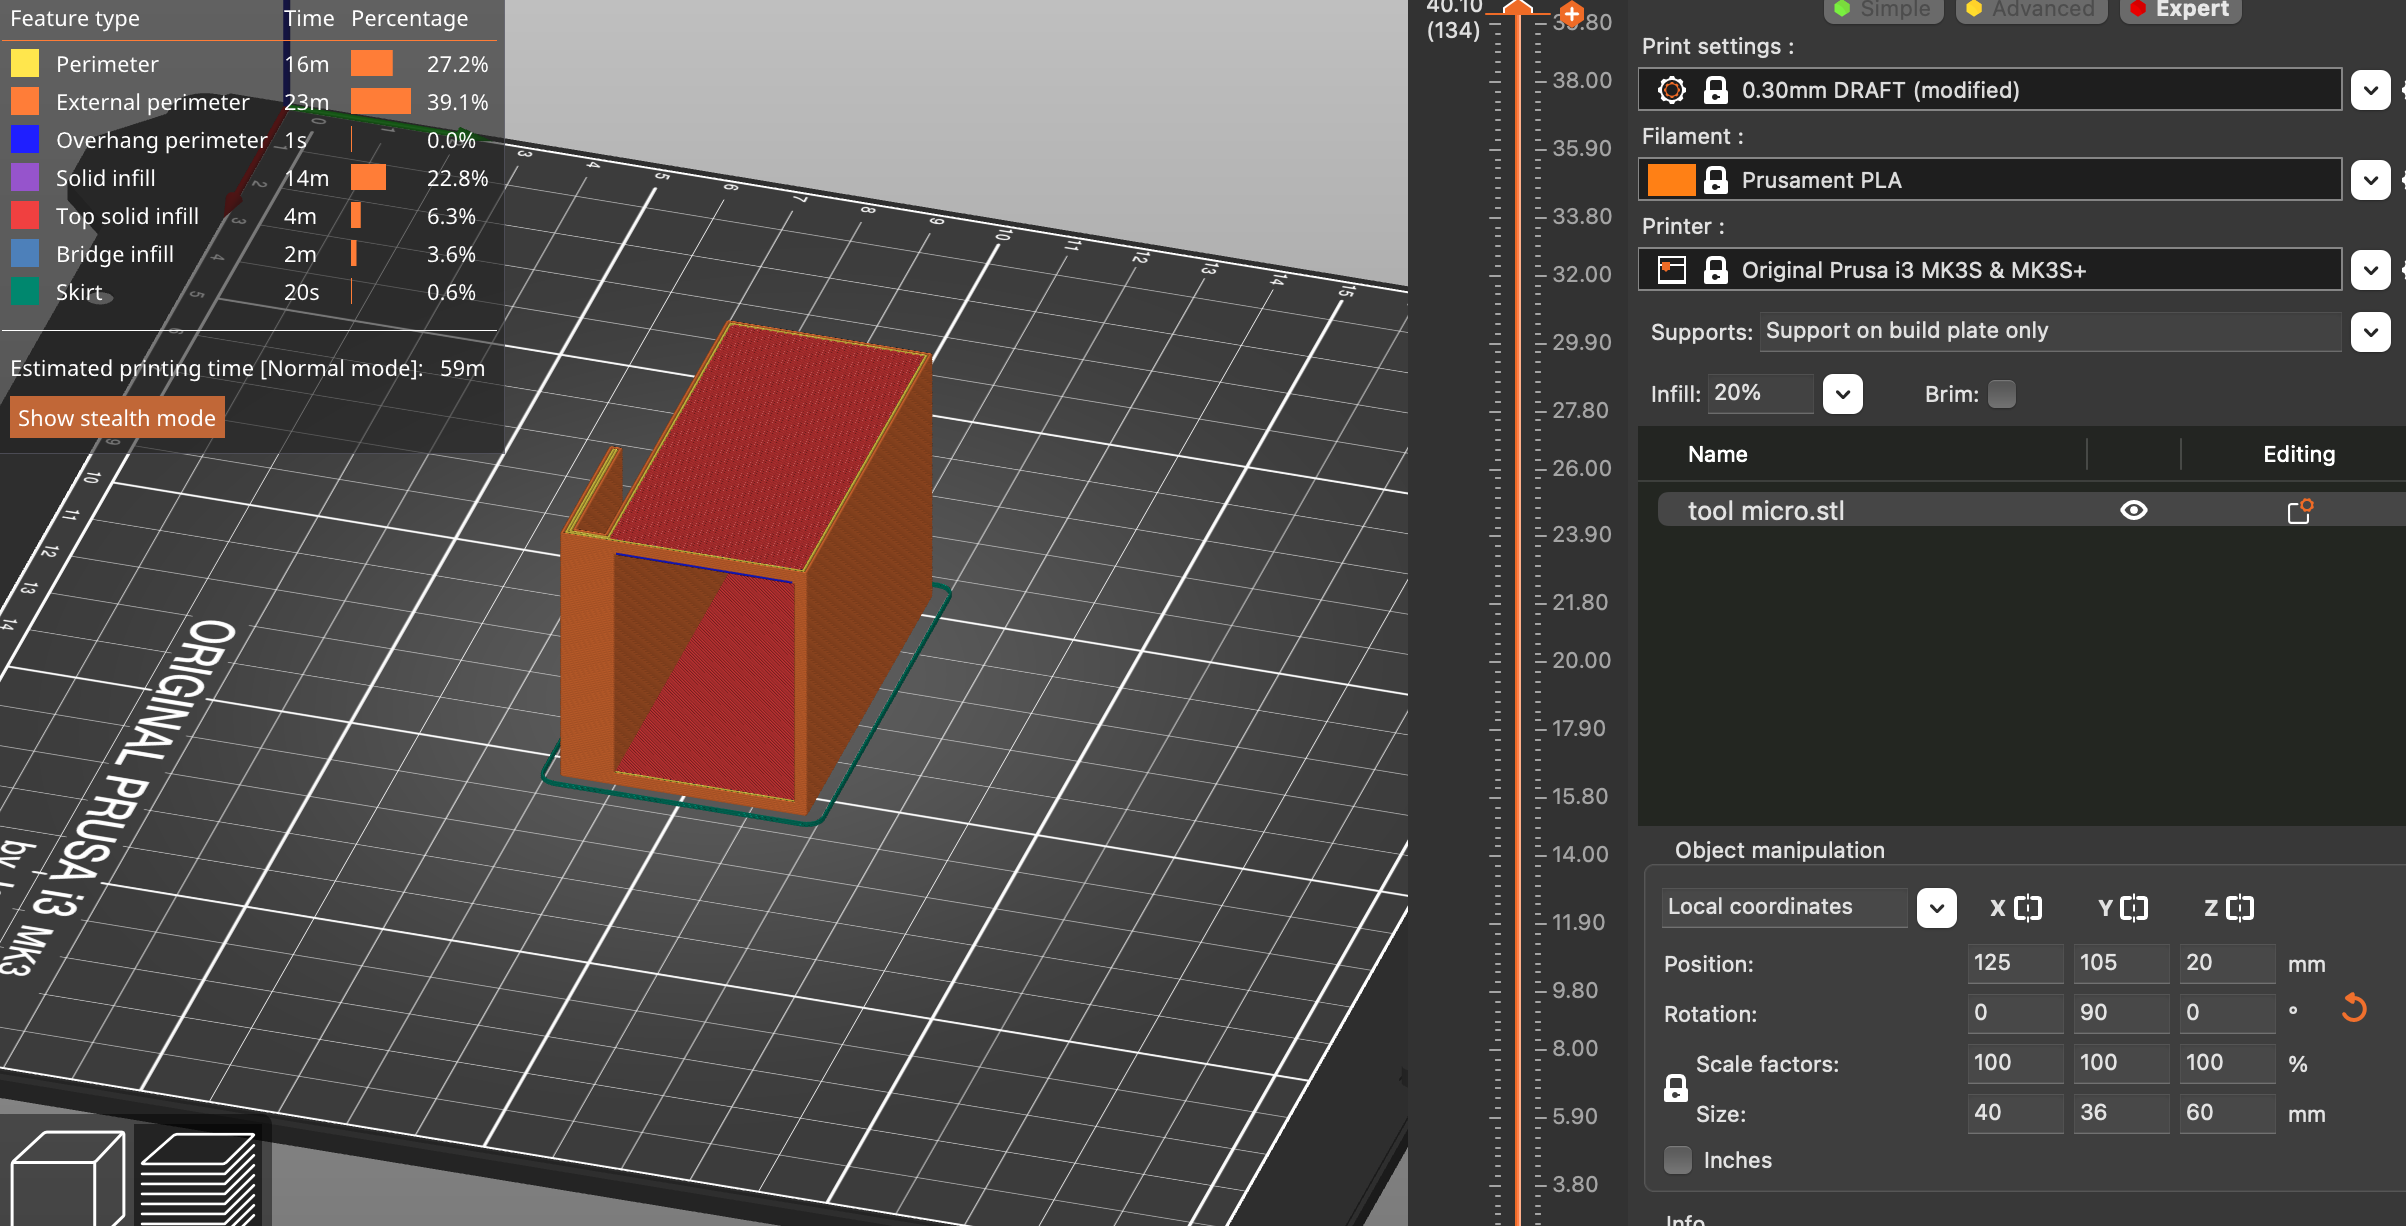Switch to sliced layers preview icon
Viewport: 2406px width, 1226px height.
point(198,1178)
